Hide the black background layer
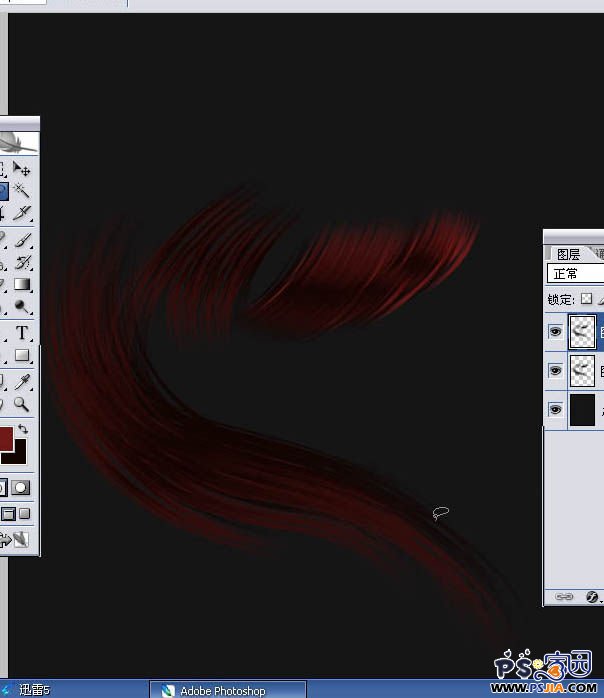This screenshot has height=698, width=604. [555, 409]
